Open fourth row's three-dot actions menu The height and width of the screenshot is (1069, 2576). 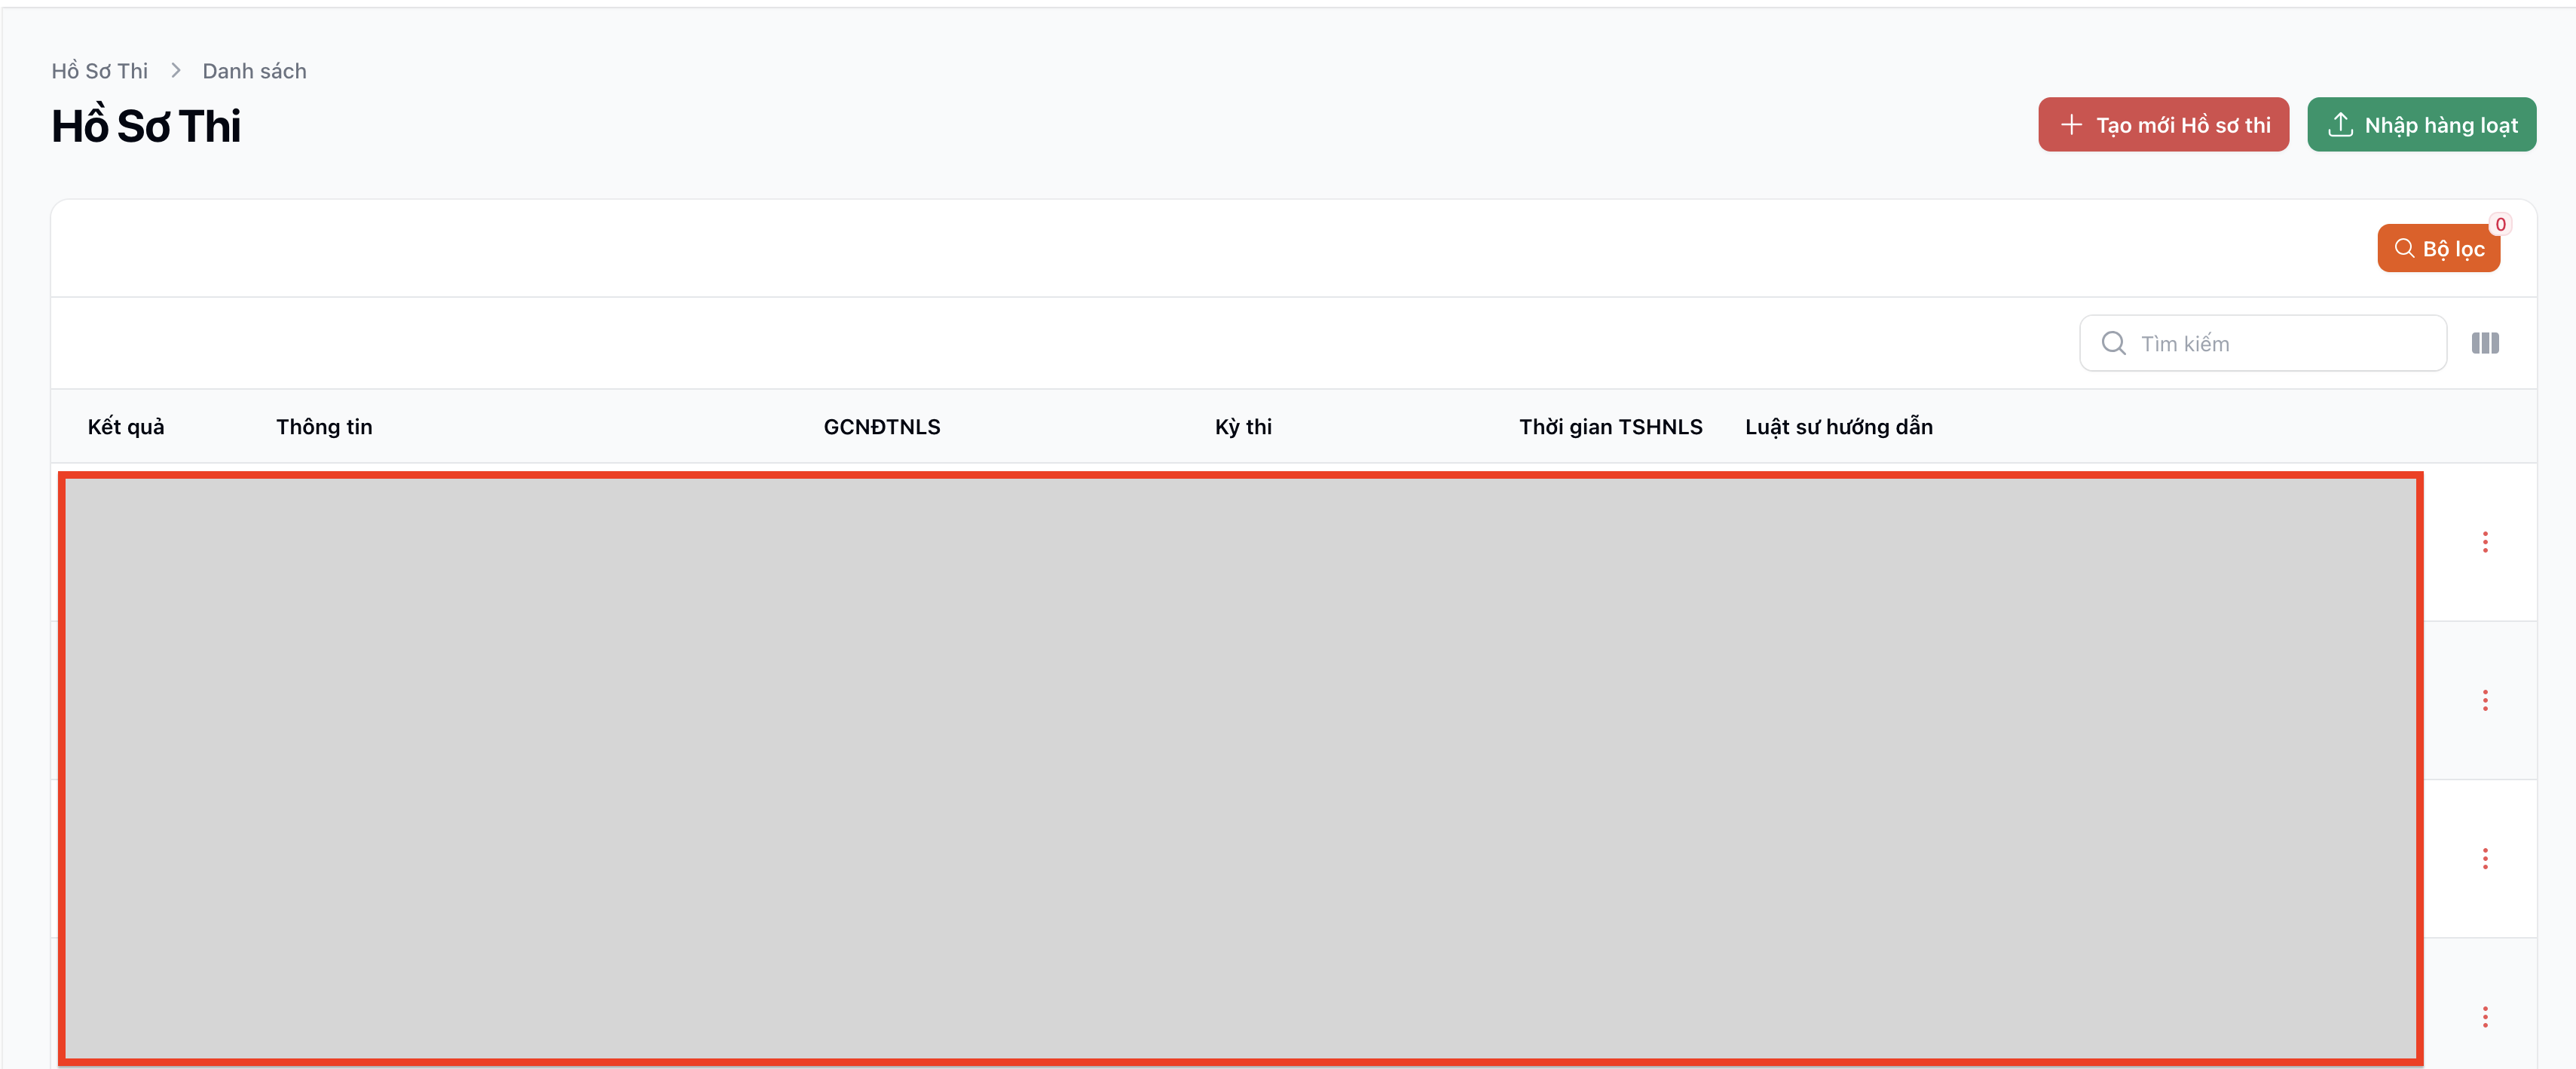[x=2484, y=1016]
